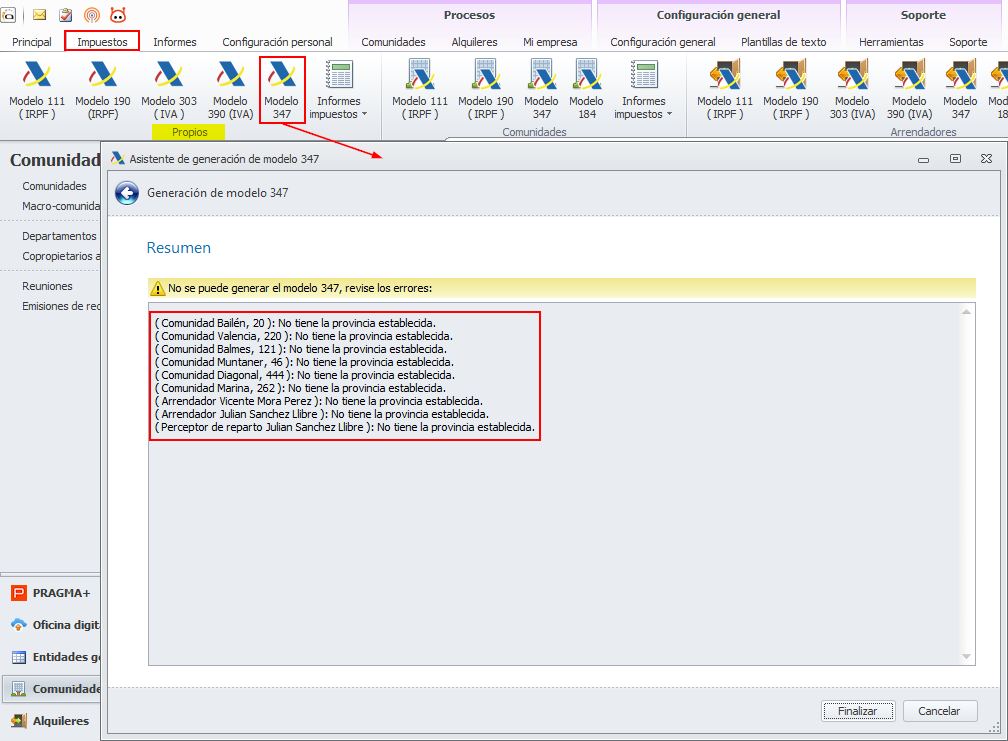Go back with the blue arrow button

(x=127, y=193)
